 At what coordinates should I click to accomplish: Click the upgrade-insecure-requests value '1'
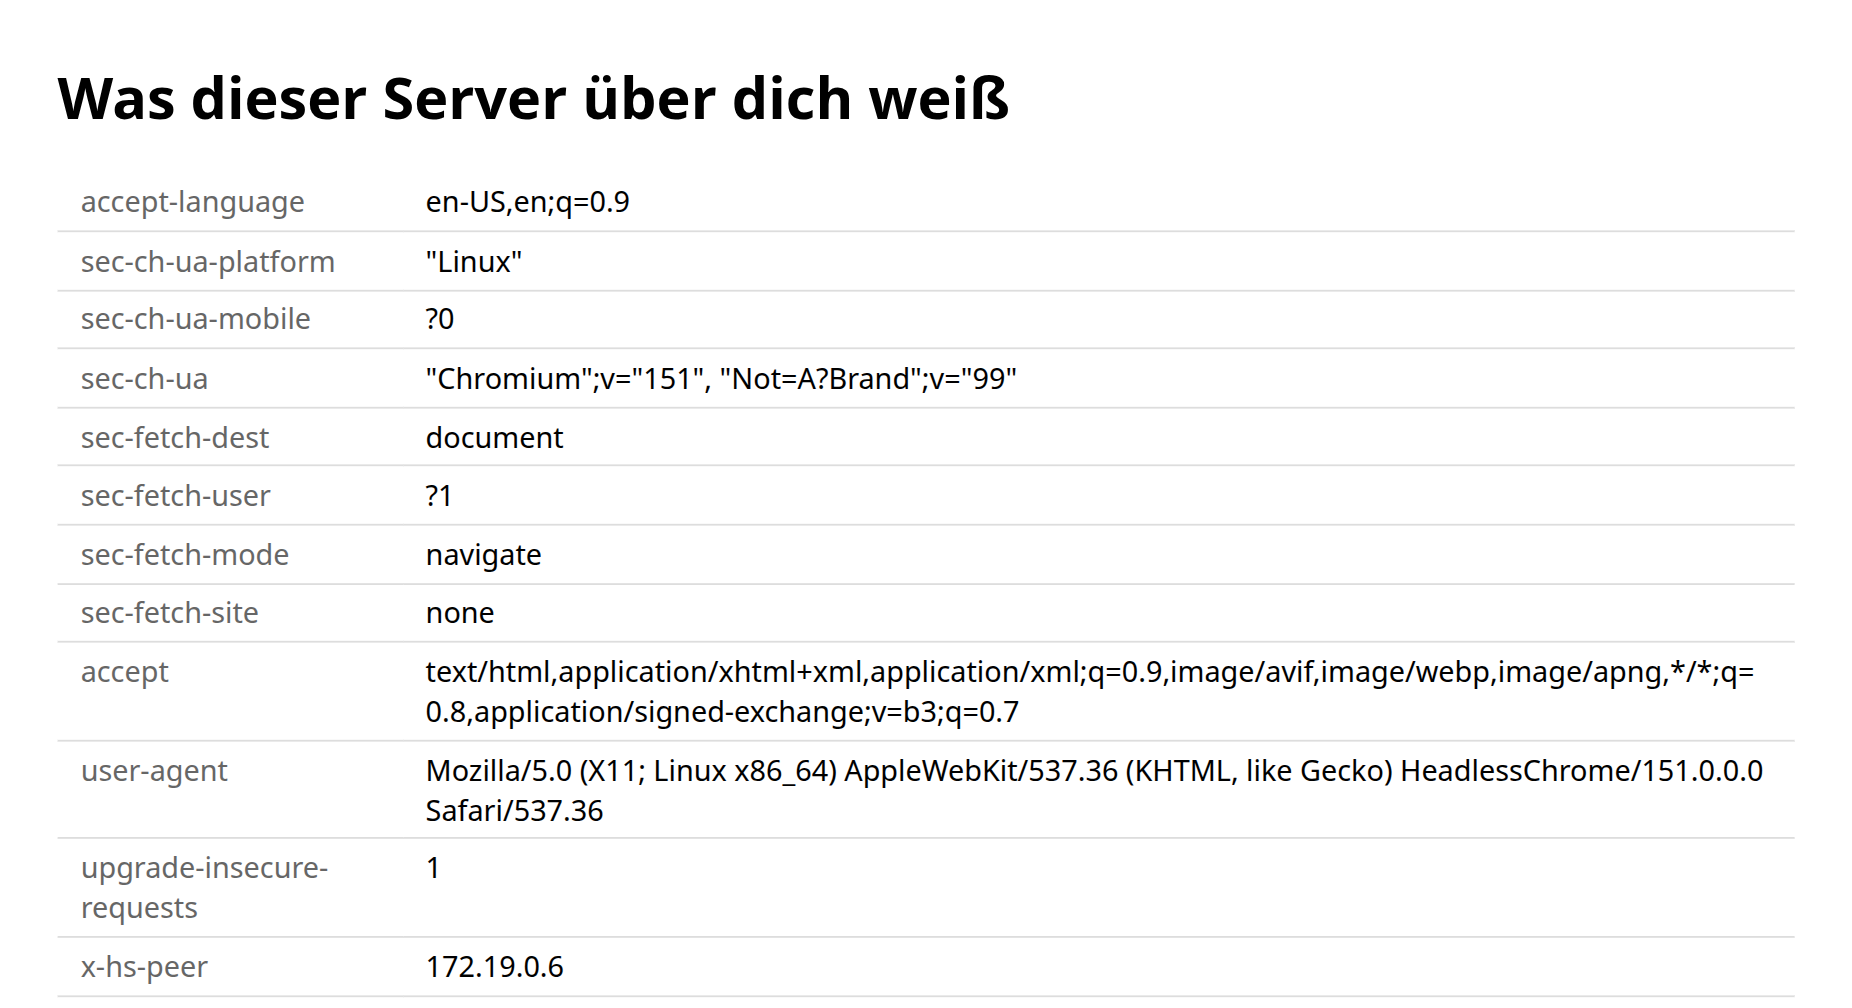coord(433,868)
